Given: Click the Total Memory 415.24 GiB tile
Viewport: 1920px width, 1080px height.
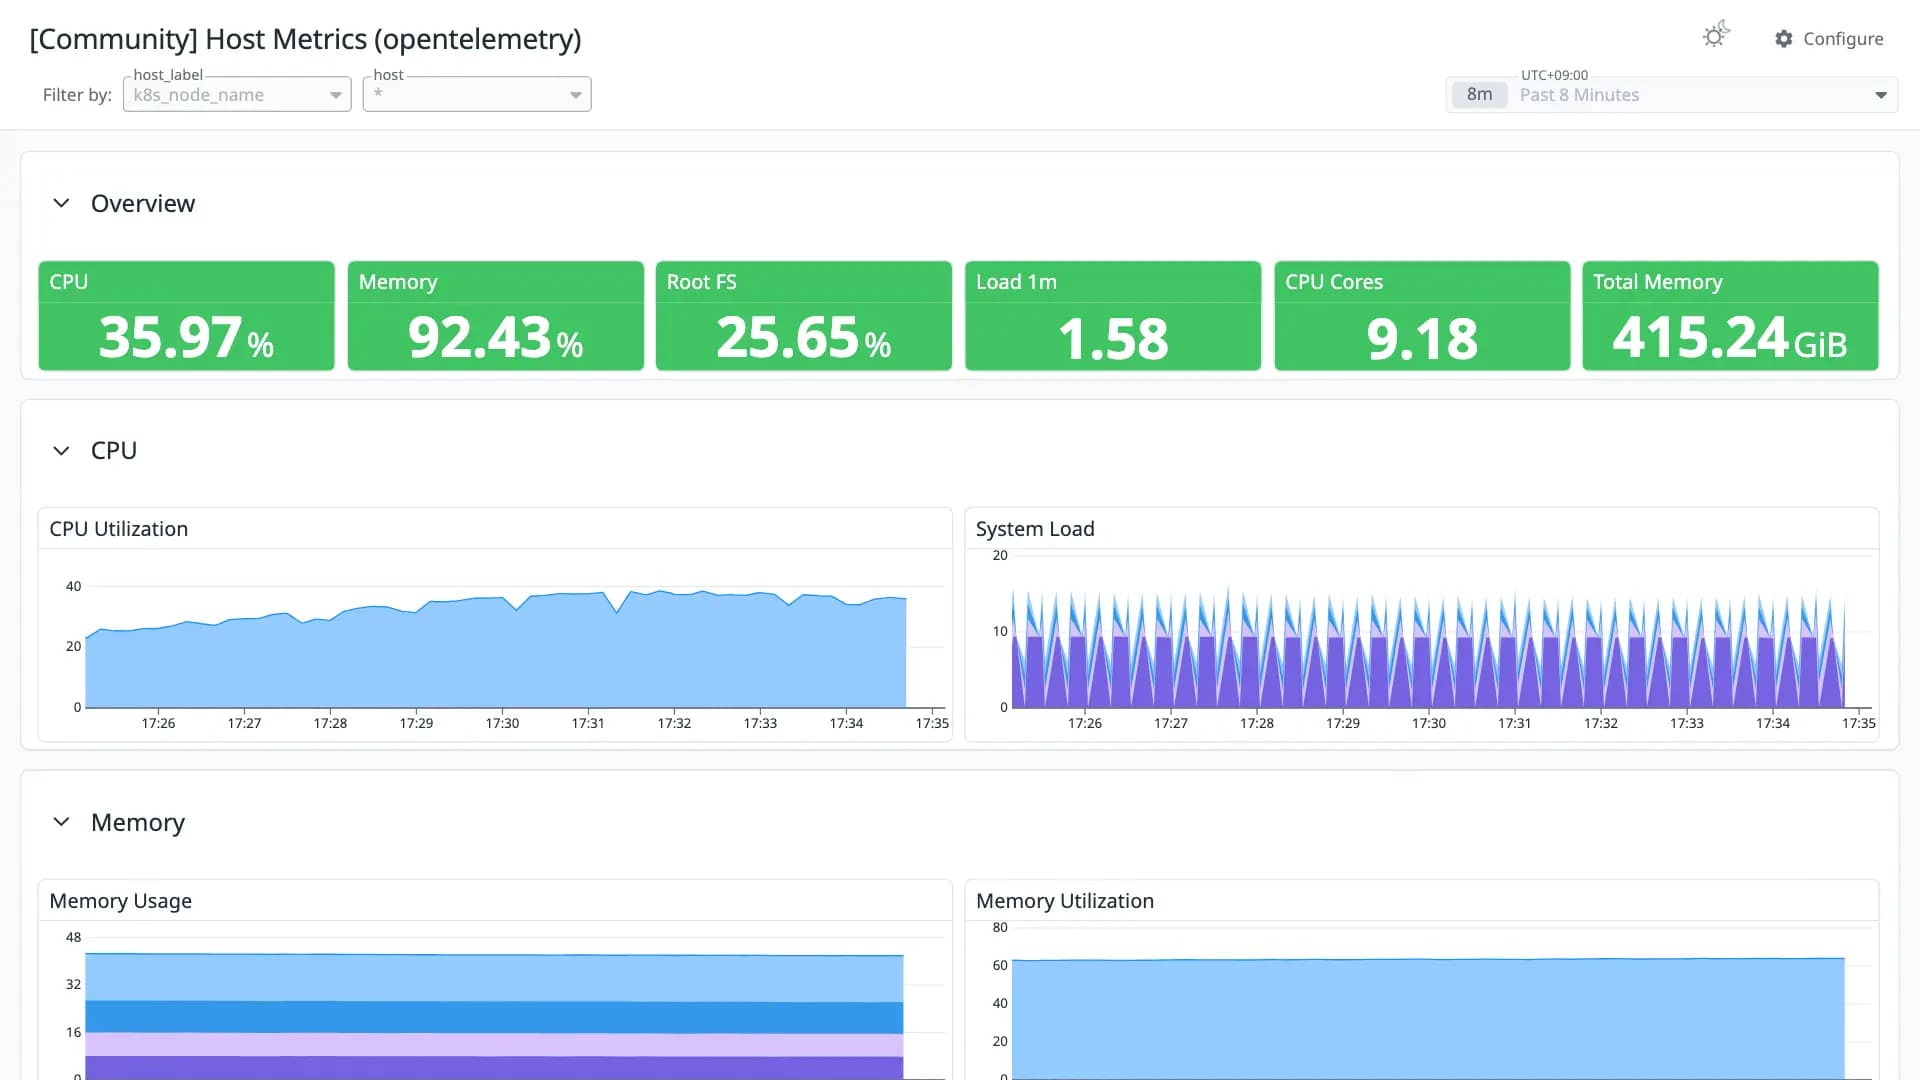Looking at the screenshot, I should 1730,316.
